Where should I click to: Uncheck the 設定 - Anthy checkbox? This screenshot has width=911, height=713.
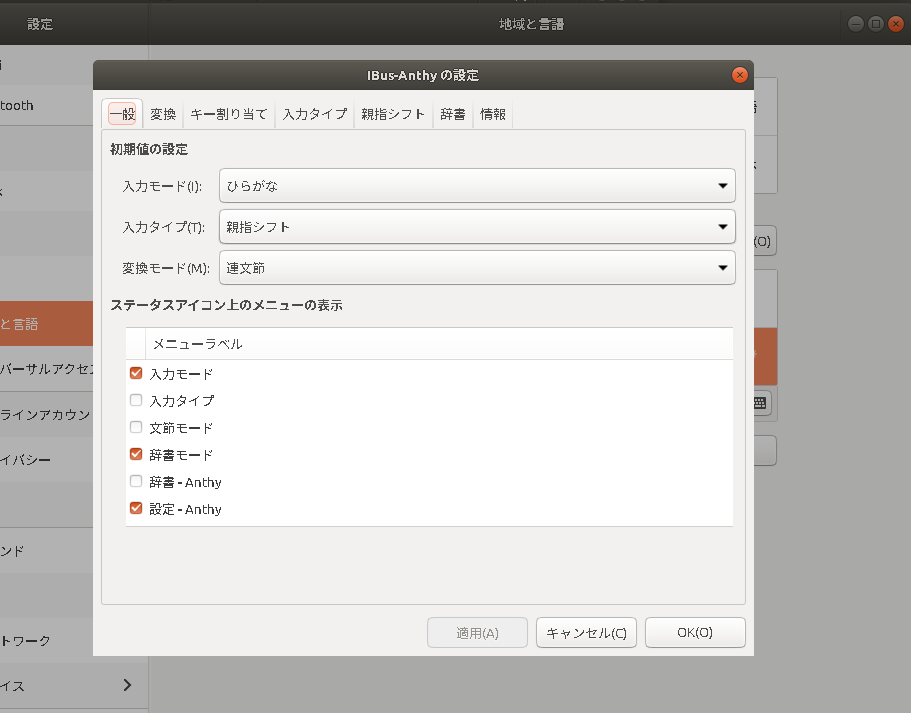click(x=136, y=508)
